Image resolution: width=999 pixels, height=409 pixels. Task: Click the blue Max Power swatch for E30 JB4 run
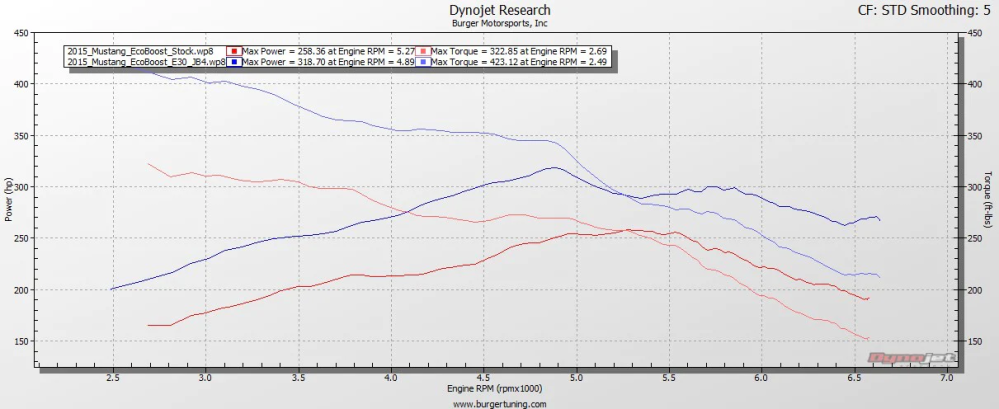coord(234,62)
